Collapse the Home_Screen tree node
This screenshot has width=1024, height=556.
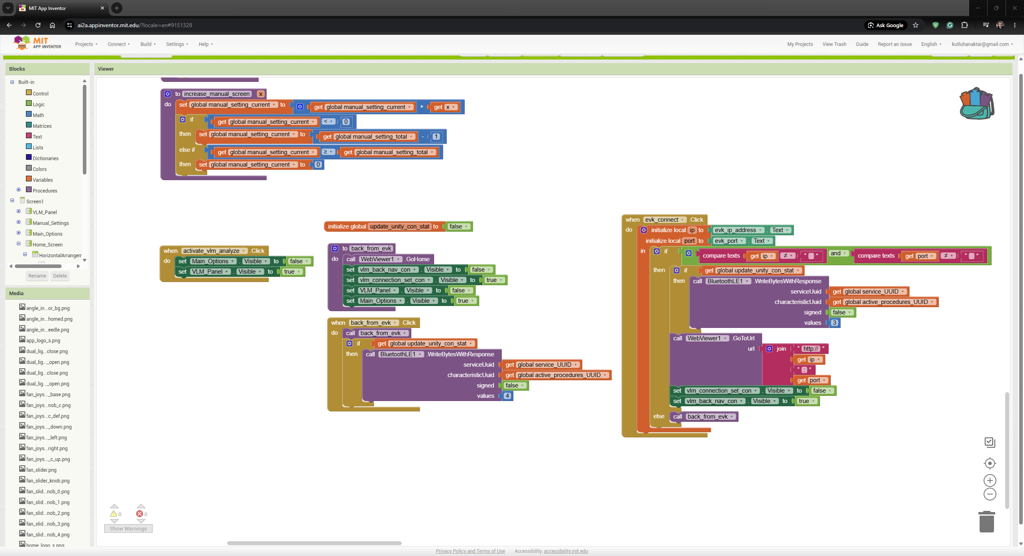(x=19, y=244)
